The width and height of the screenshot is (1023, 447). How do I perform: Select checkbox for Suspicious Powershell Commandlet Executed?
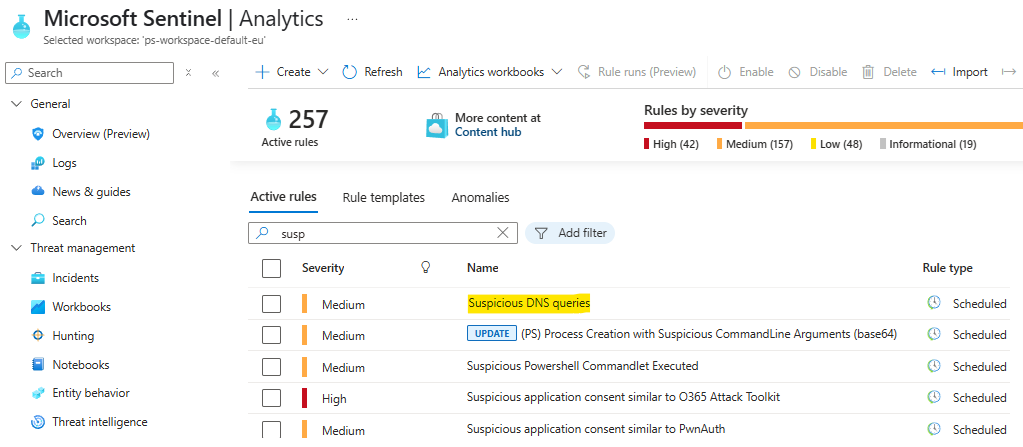pyautogui.click(x=271, y=367)
